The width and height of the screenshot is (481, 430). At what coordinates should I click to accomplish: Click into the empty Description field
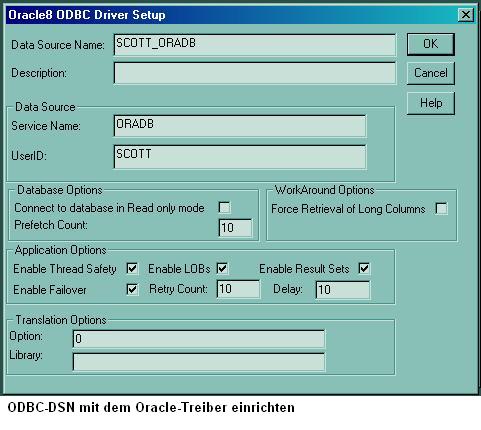tap(255, 73)
